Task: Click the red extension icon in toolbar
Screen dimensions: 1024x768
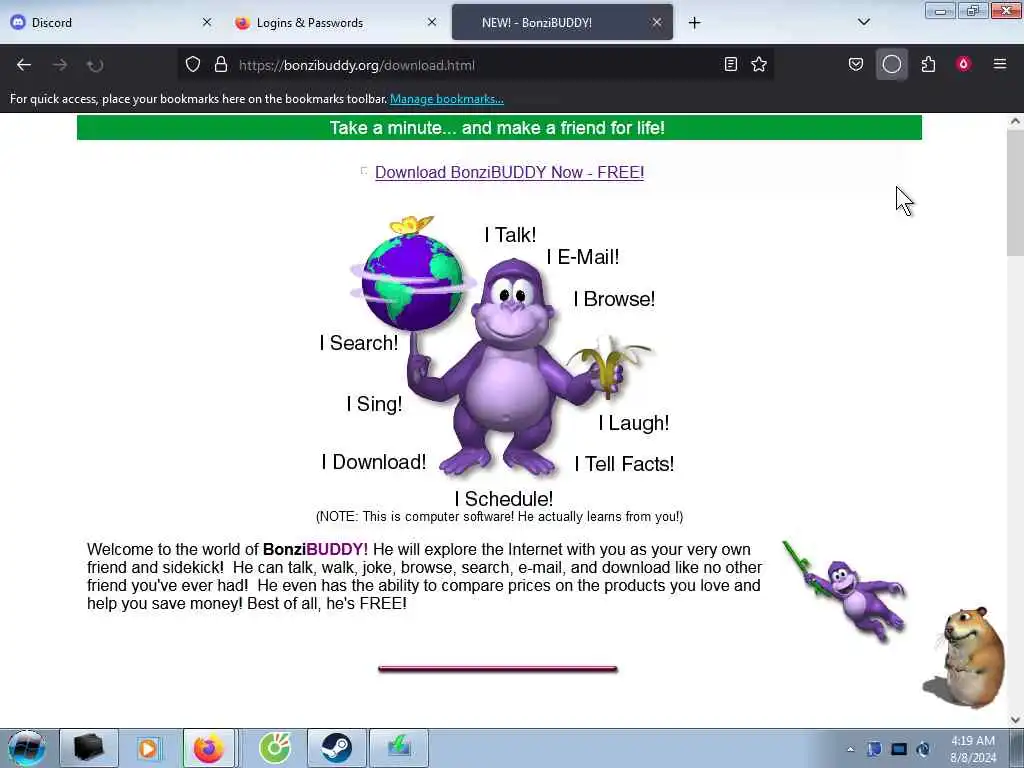Action: coord(963,64)
